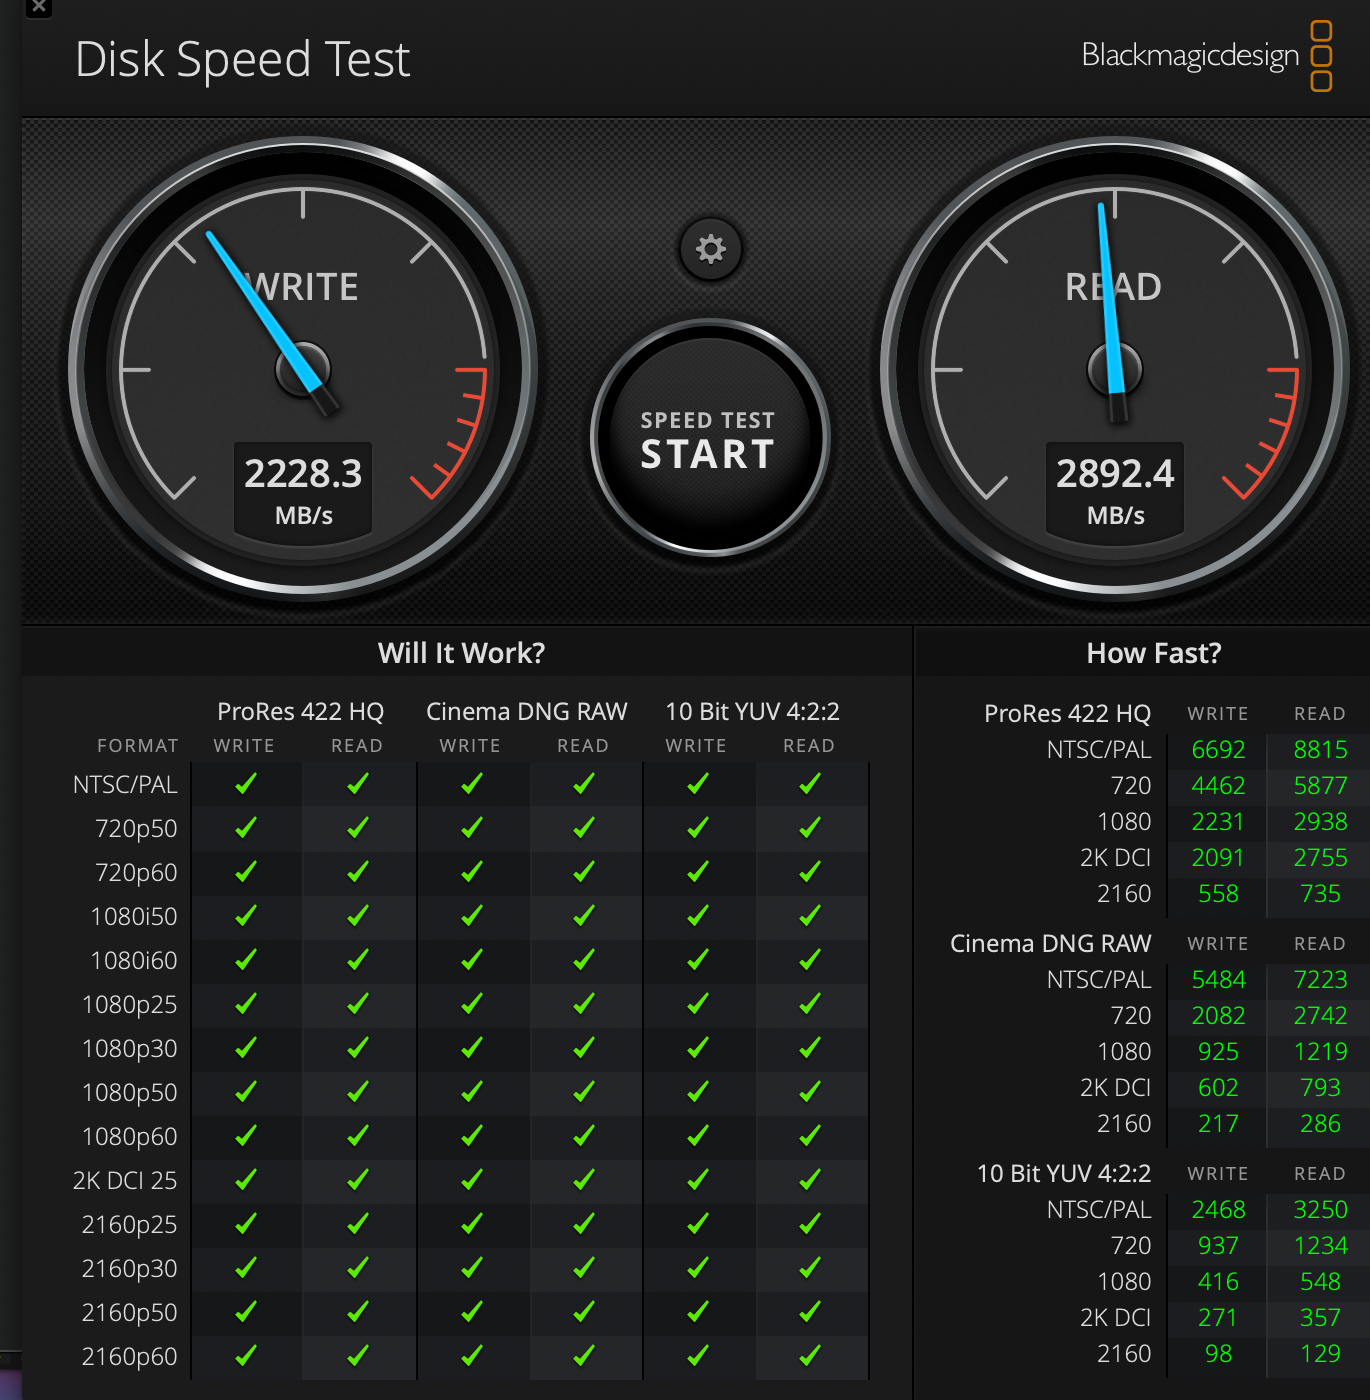Click ProRes 2160 read value 735
The width and height of the screenshot is (1370, 1400).
1321,894
